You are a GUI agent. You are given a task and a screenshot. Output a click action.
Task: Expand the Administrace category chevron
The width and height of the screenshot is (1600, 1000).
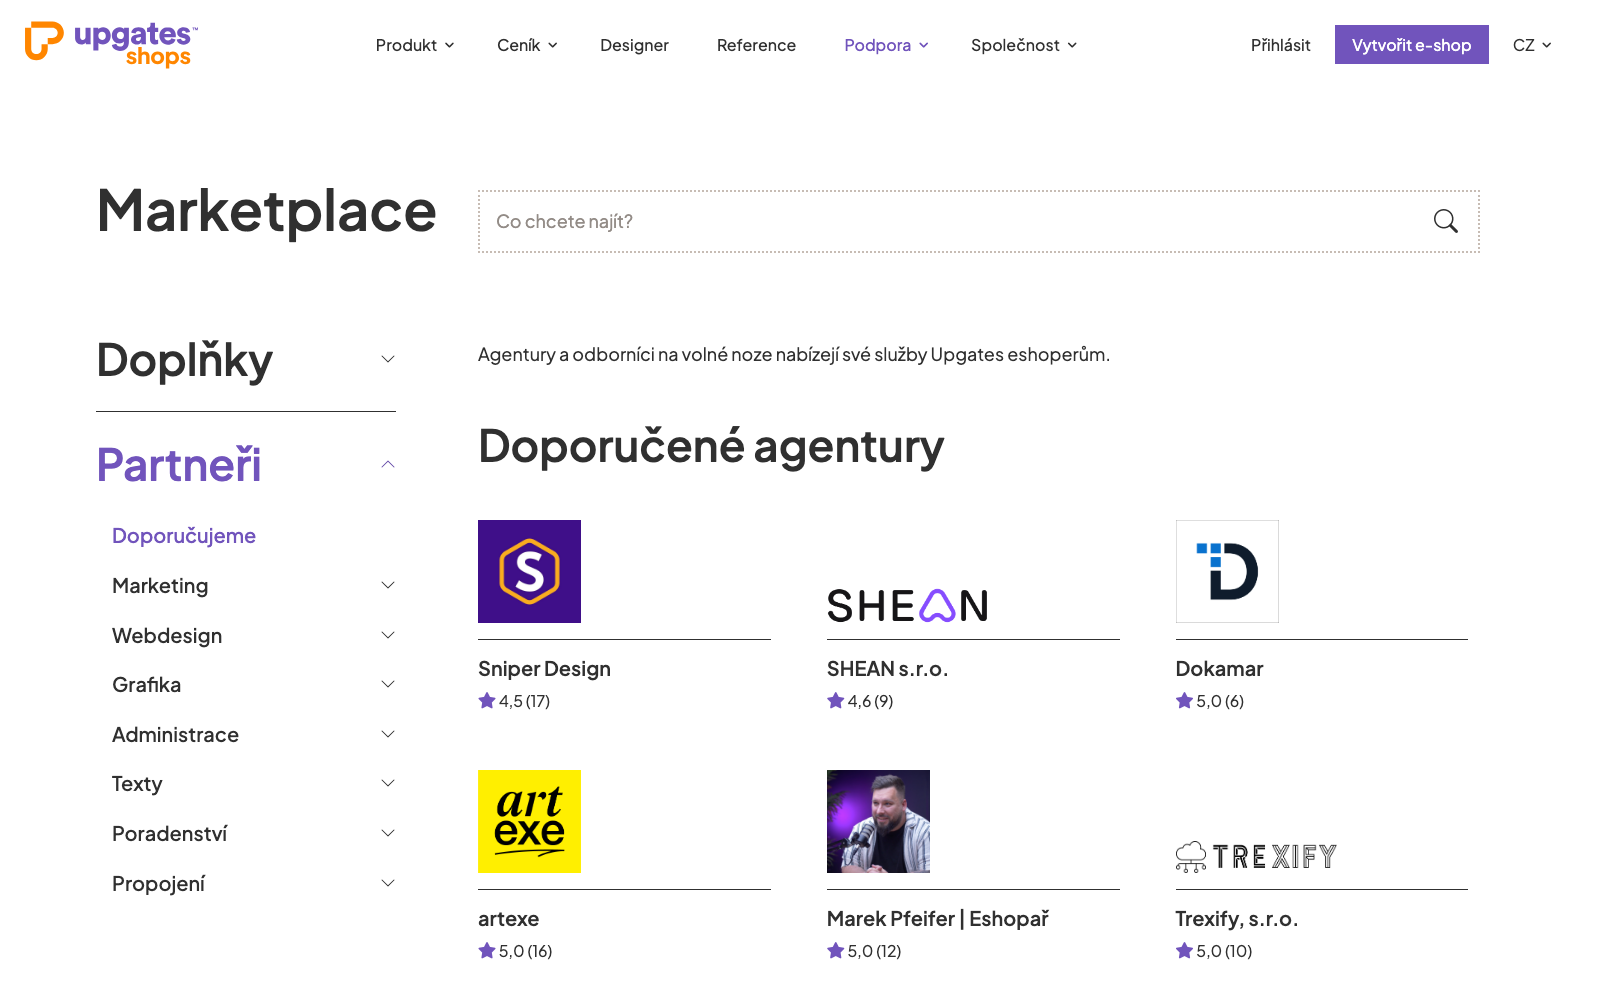click(x=388, y=734)
